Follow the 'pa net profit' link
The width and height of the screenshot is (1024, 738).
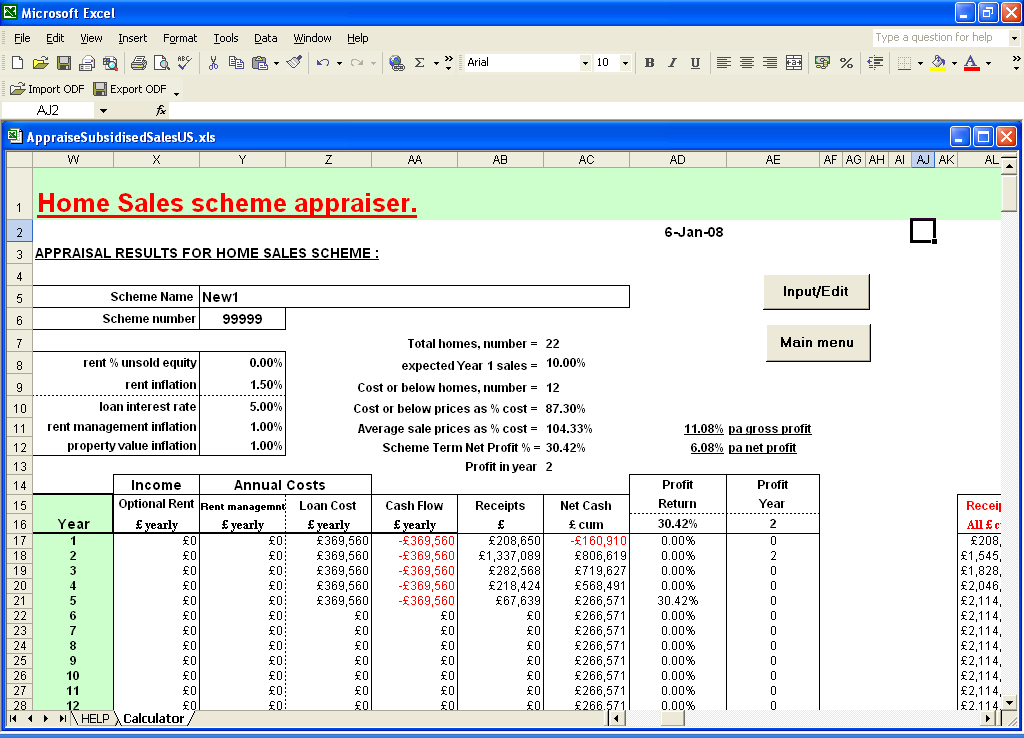pos(762,447)
